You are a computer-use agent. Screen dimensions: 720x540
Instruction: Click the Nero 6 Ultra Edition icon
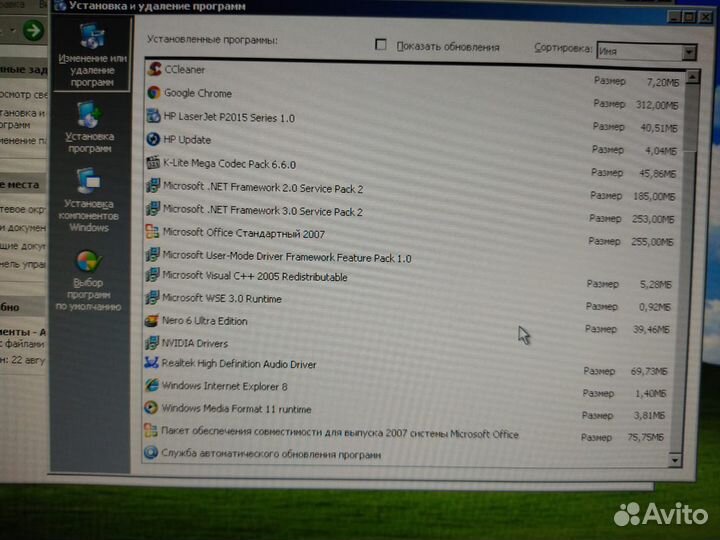pyautogui.click(x=152, y=321)
